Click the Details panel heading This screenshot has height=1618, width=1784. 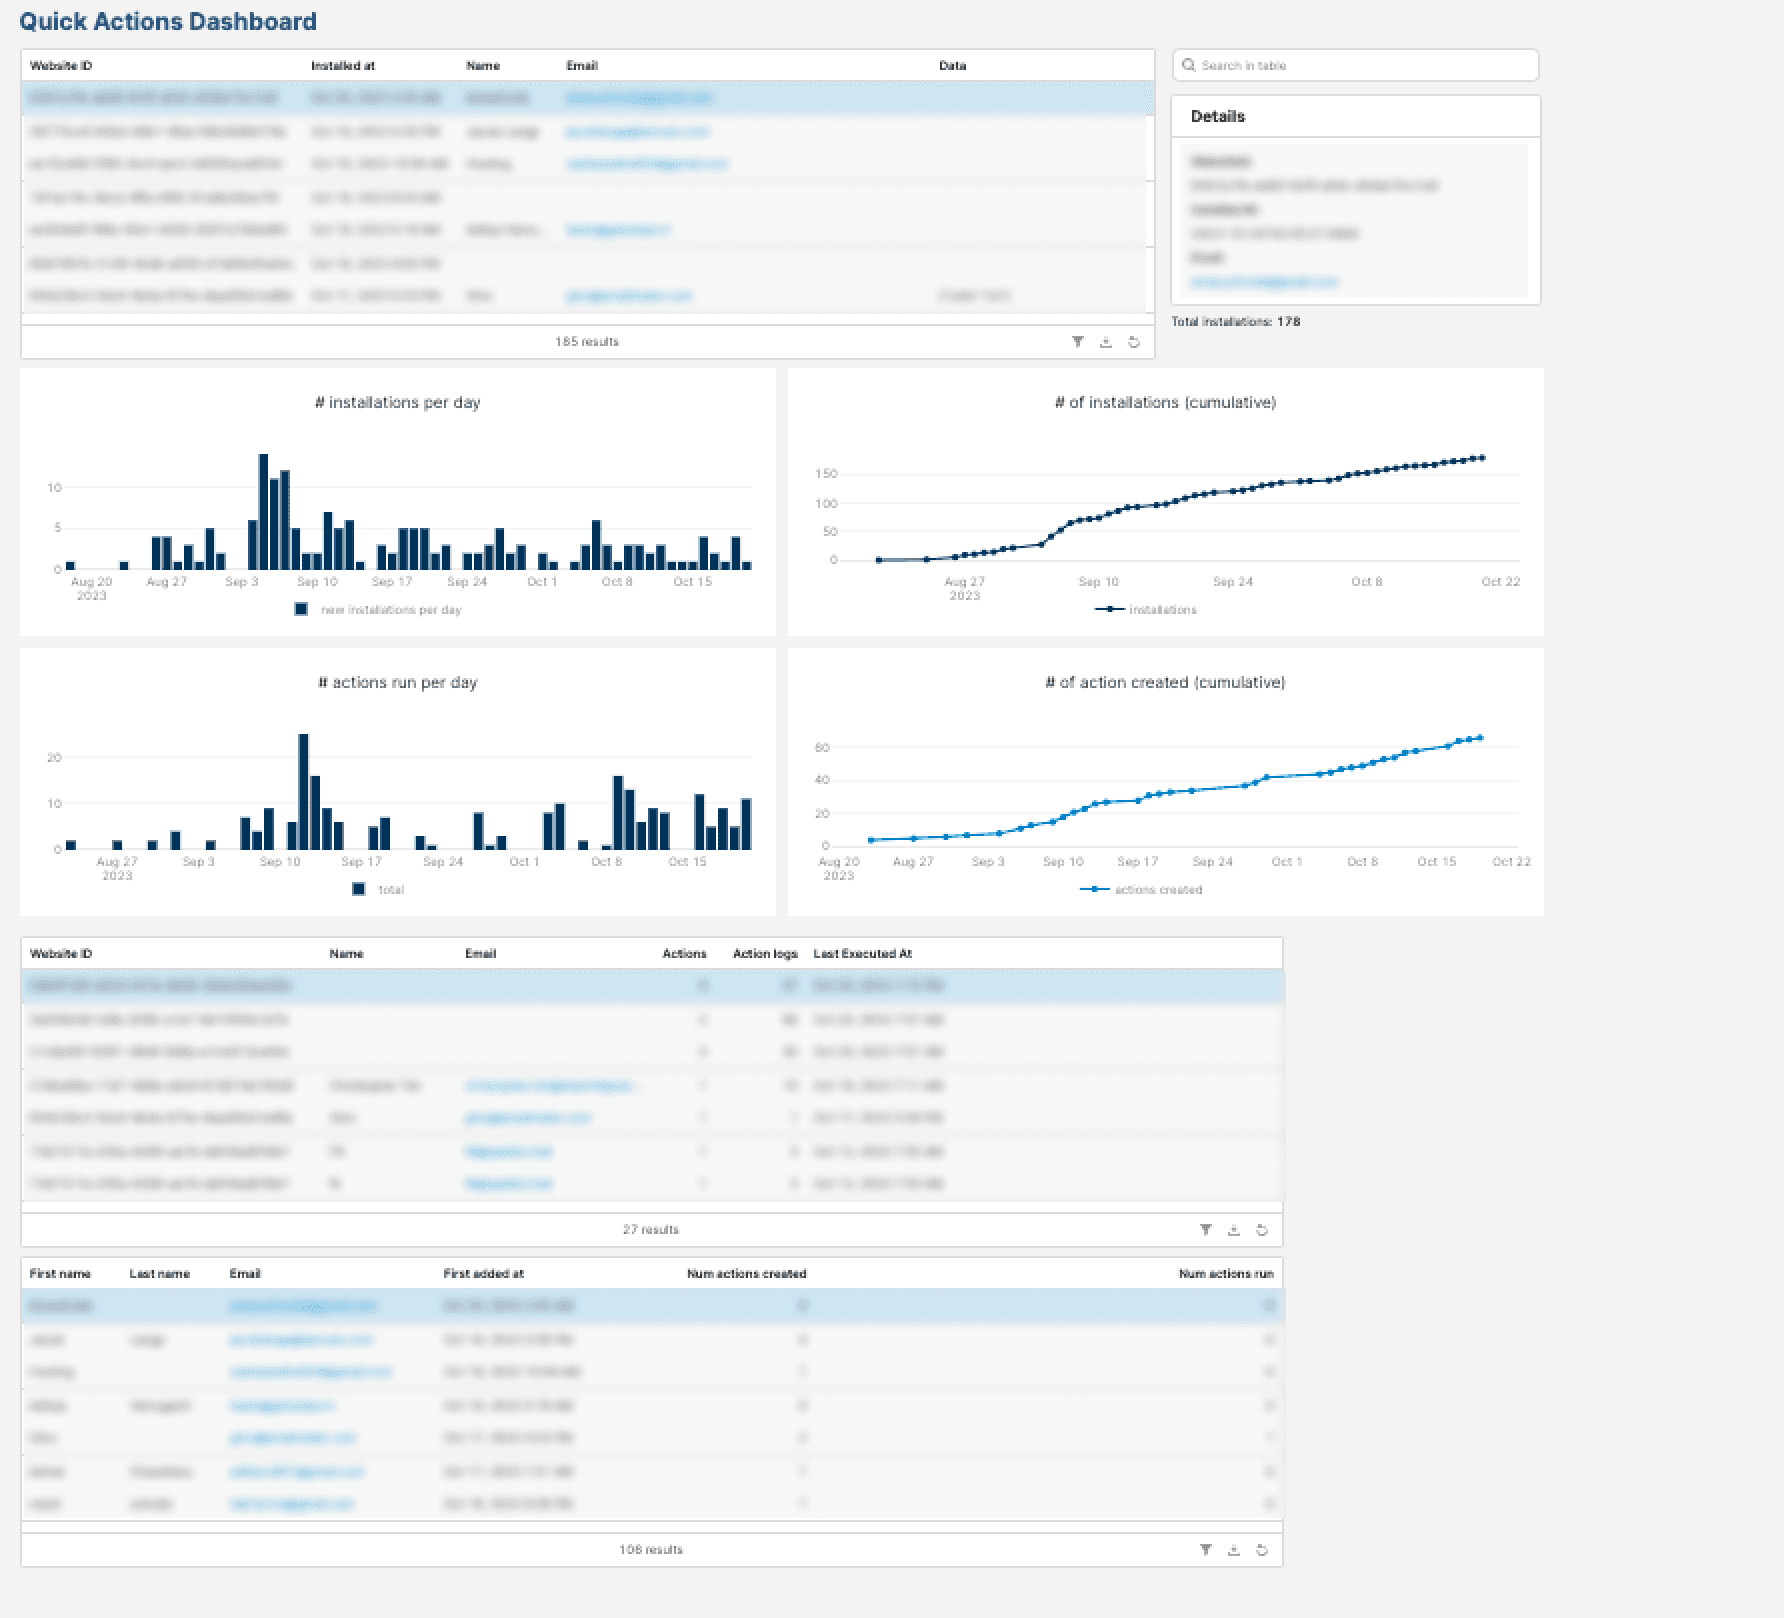tap(1218, 117)
